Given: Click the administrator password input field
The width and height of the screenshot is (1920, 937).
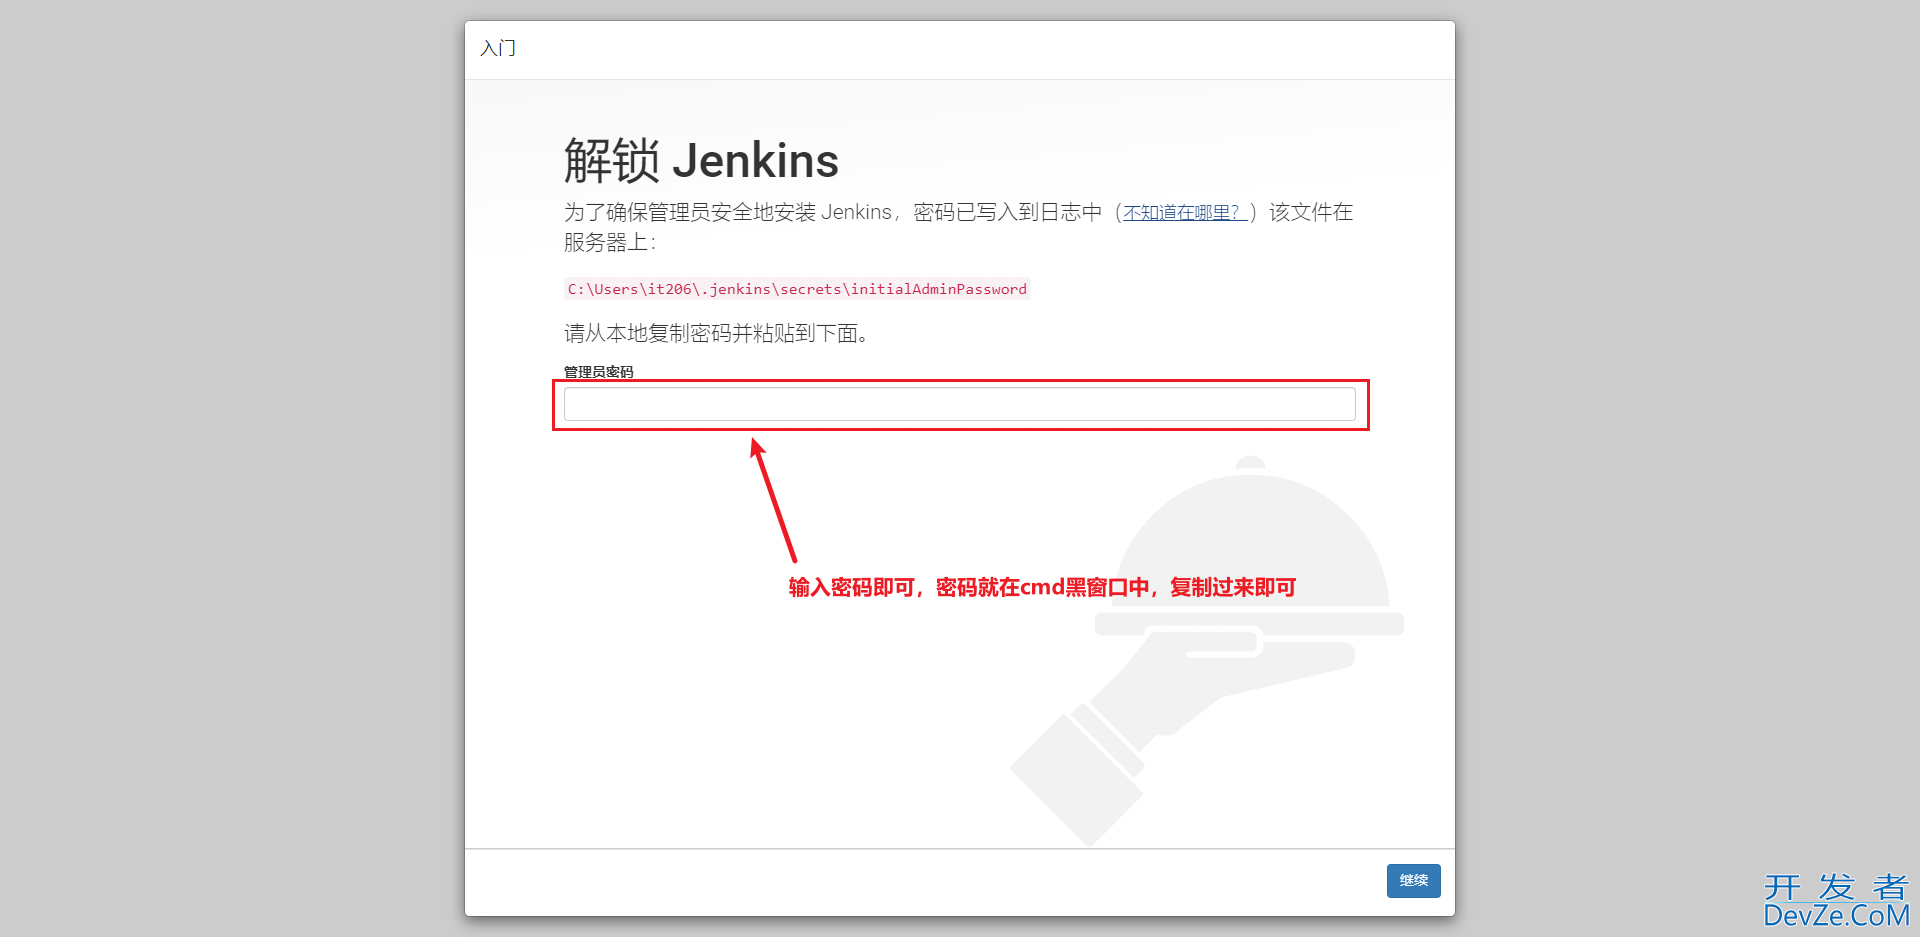Looking at the screenshot, I should (959, 404).
